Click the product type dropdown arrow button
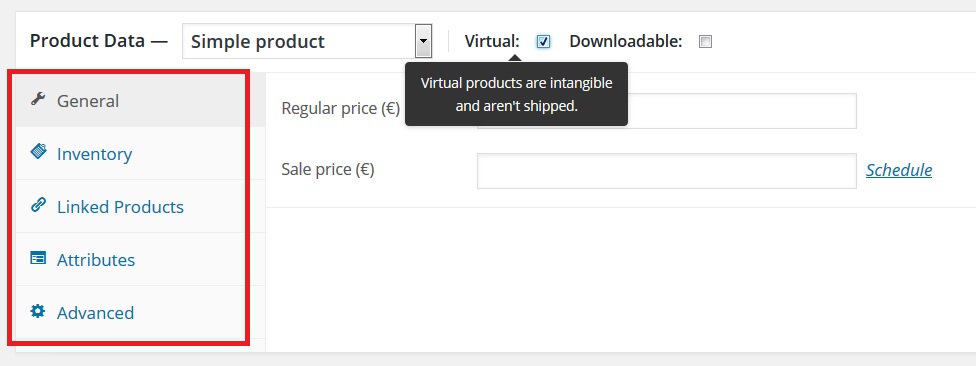 [423, 42]
